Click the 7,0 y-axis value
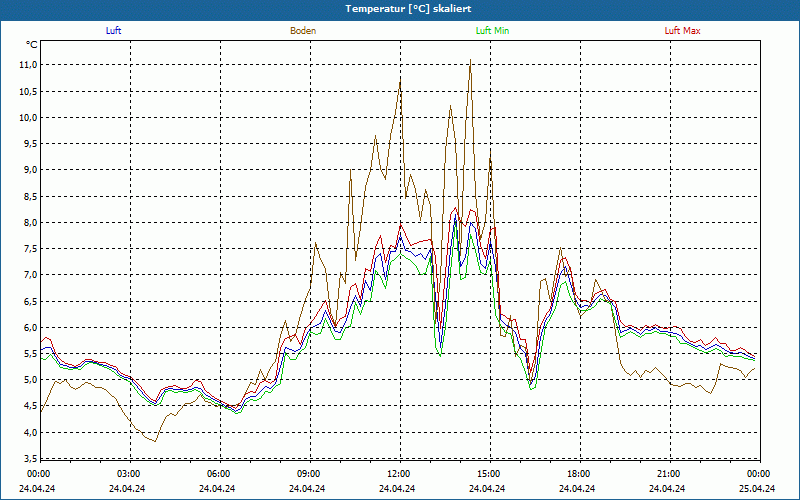Viewport: 800px width, 500px height. pyautogui.click(x=30, y=275)
